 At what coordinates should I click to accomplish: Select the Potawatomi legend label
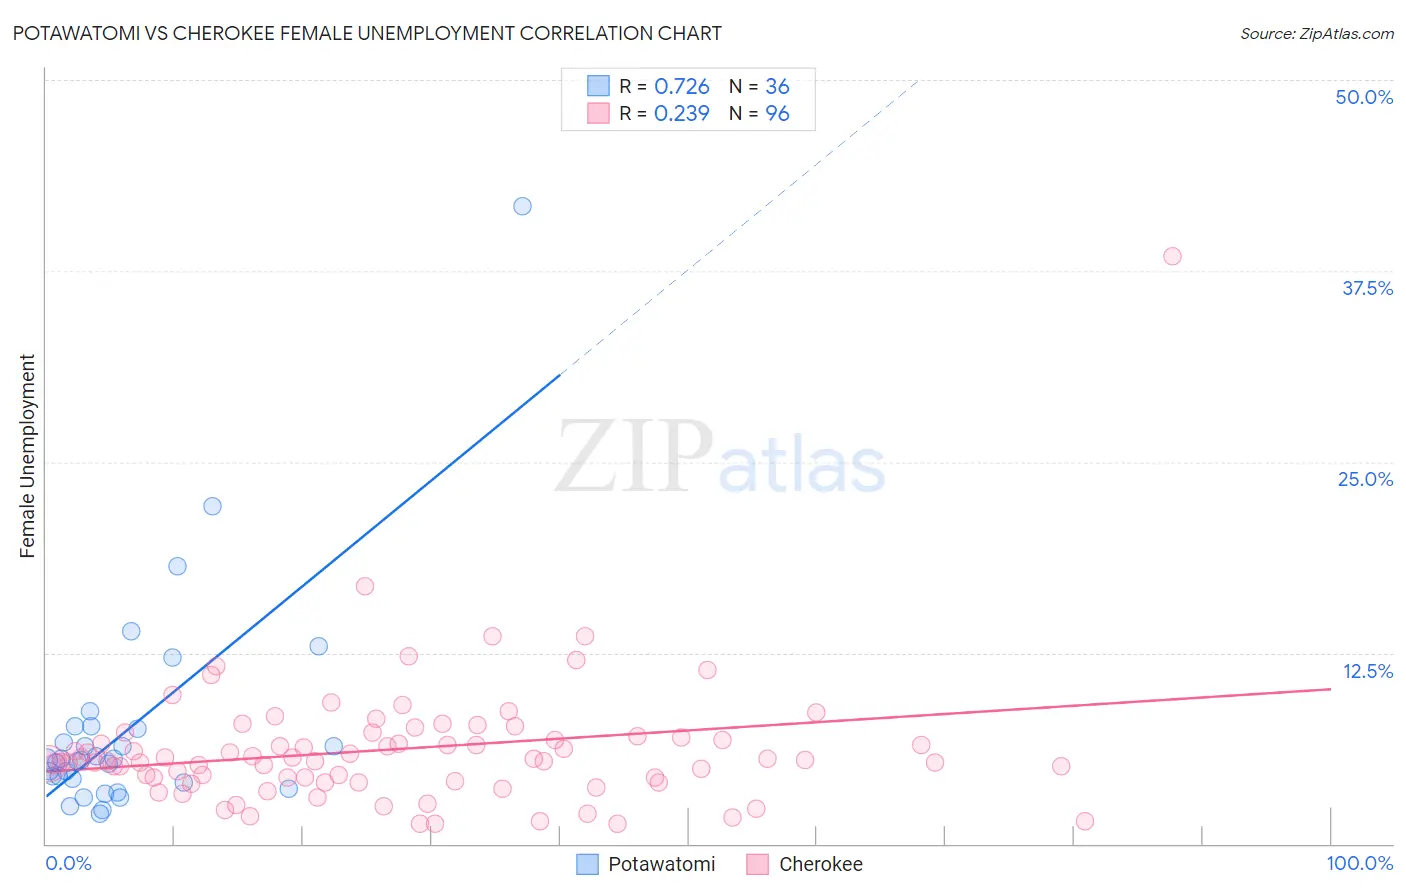[662, 864]
